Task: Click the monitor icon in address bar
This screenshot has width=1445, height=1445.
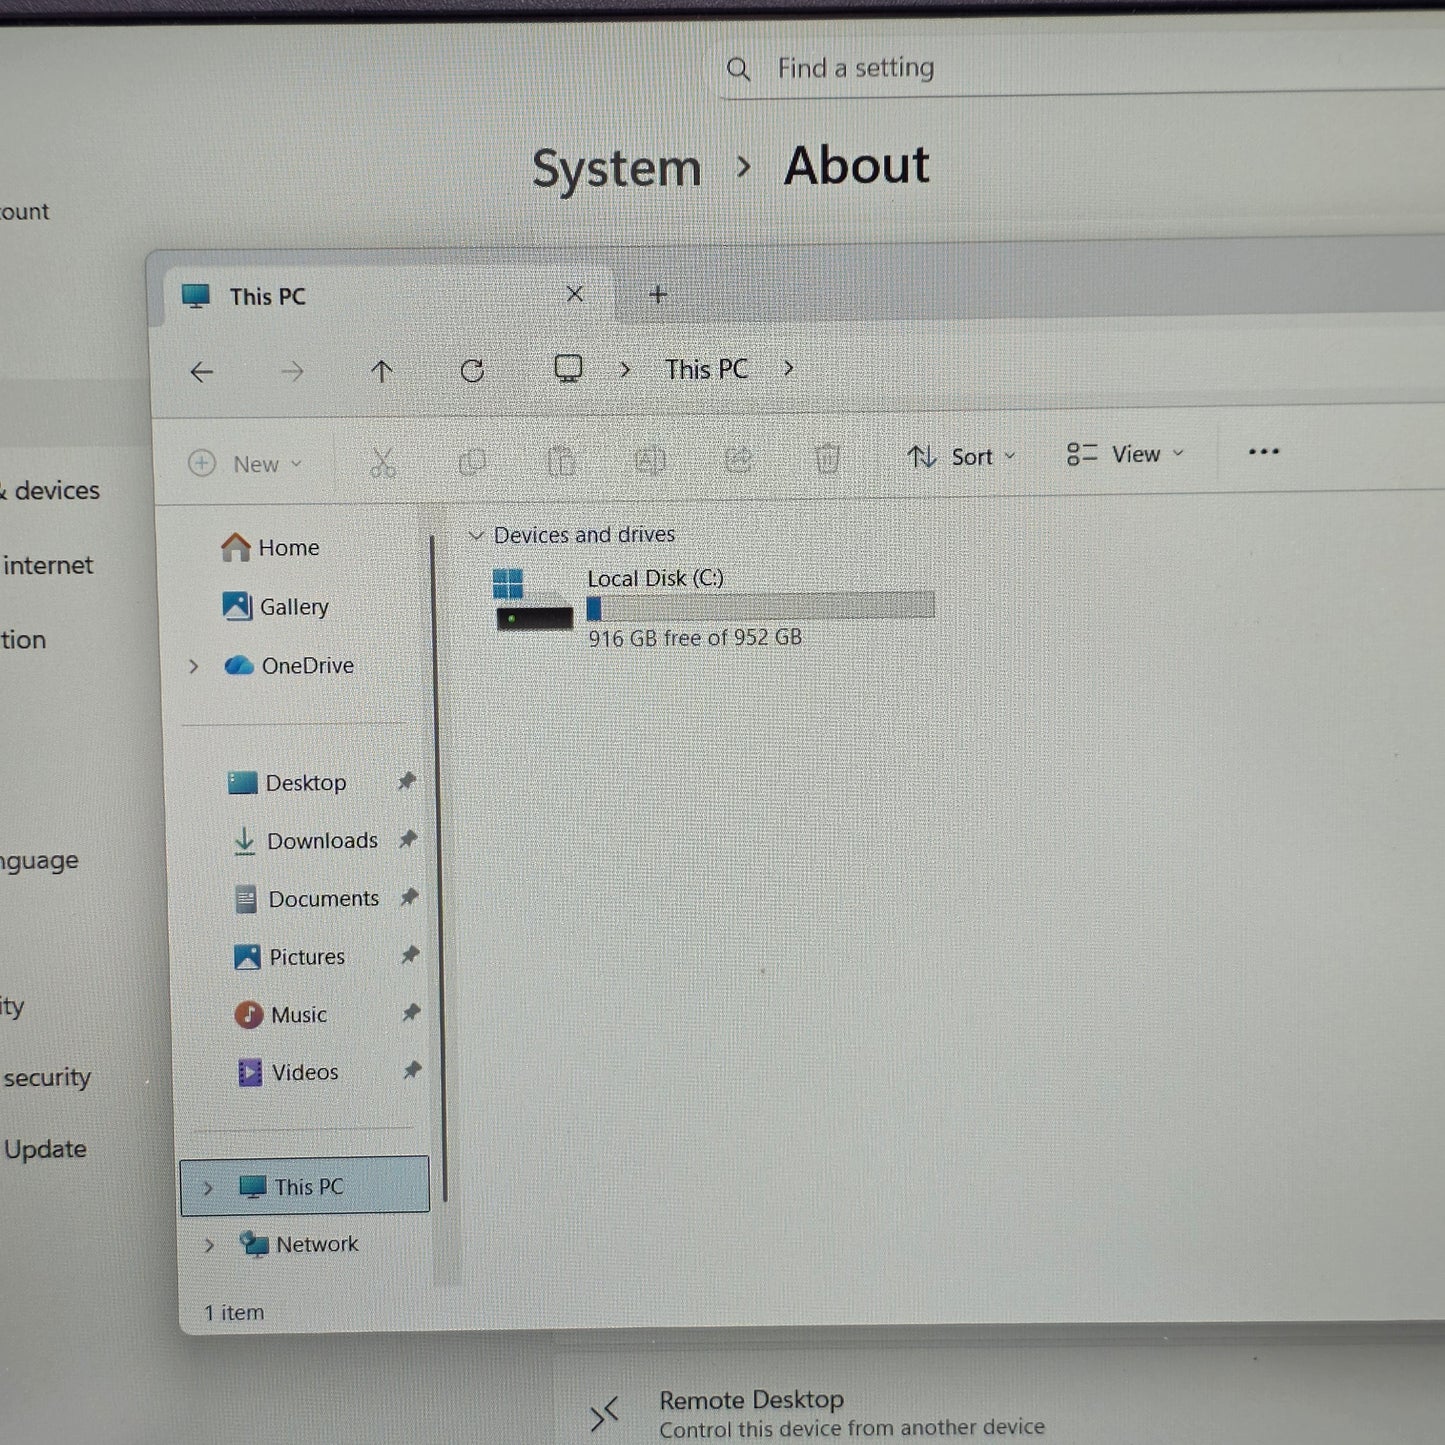Action: pos(568,369)
